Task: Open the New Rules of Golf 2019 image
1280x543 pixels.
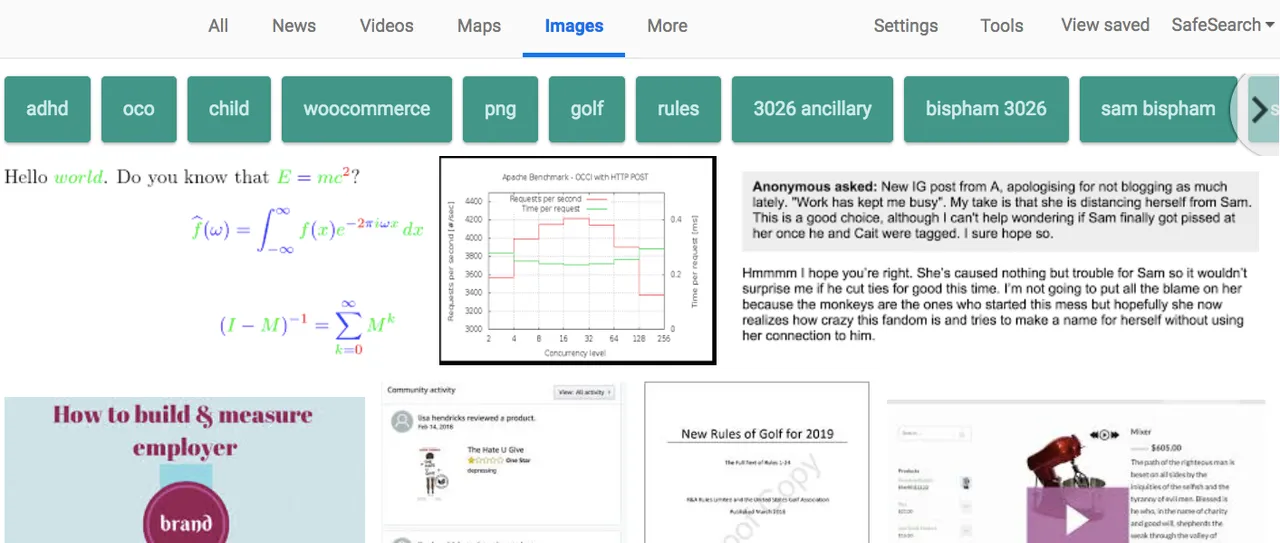Action: (757, 462)
